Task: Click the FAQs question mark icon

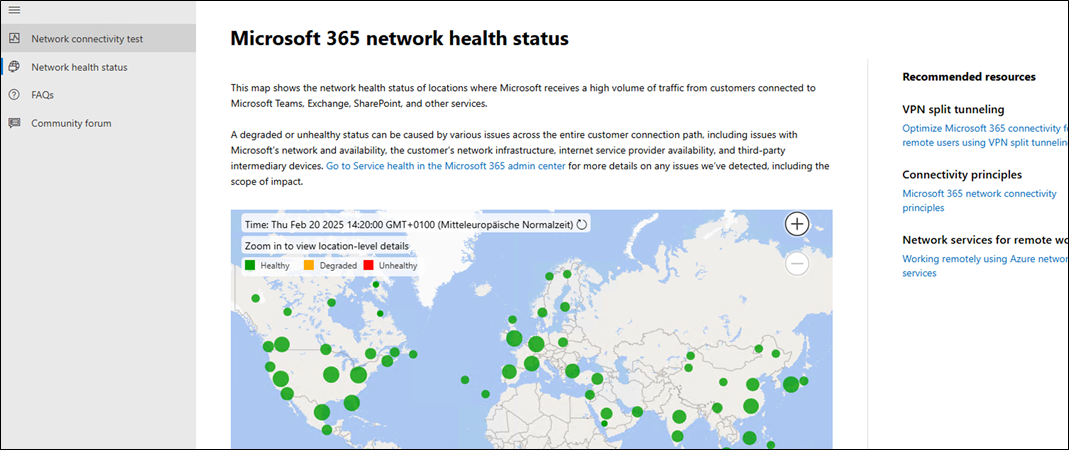Action: click(x=14, y=95)
